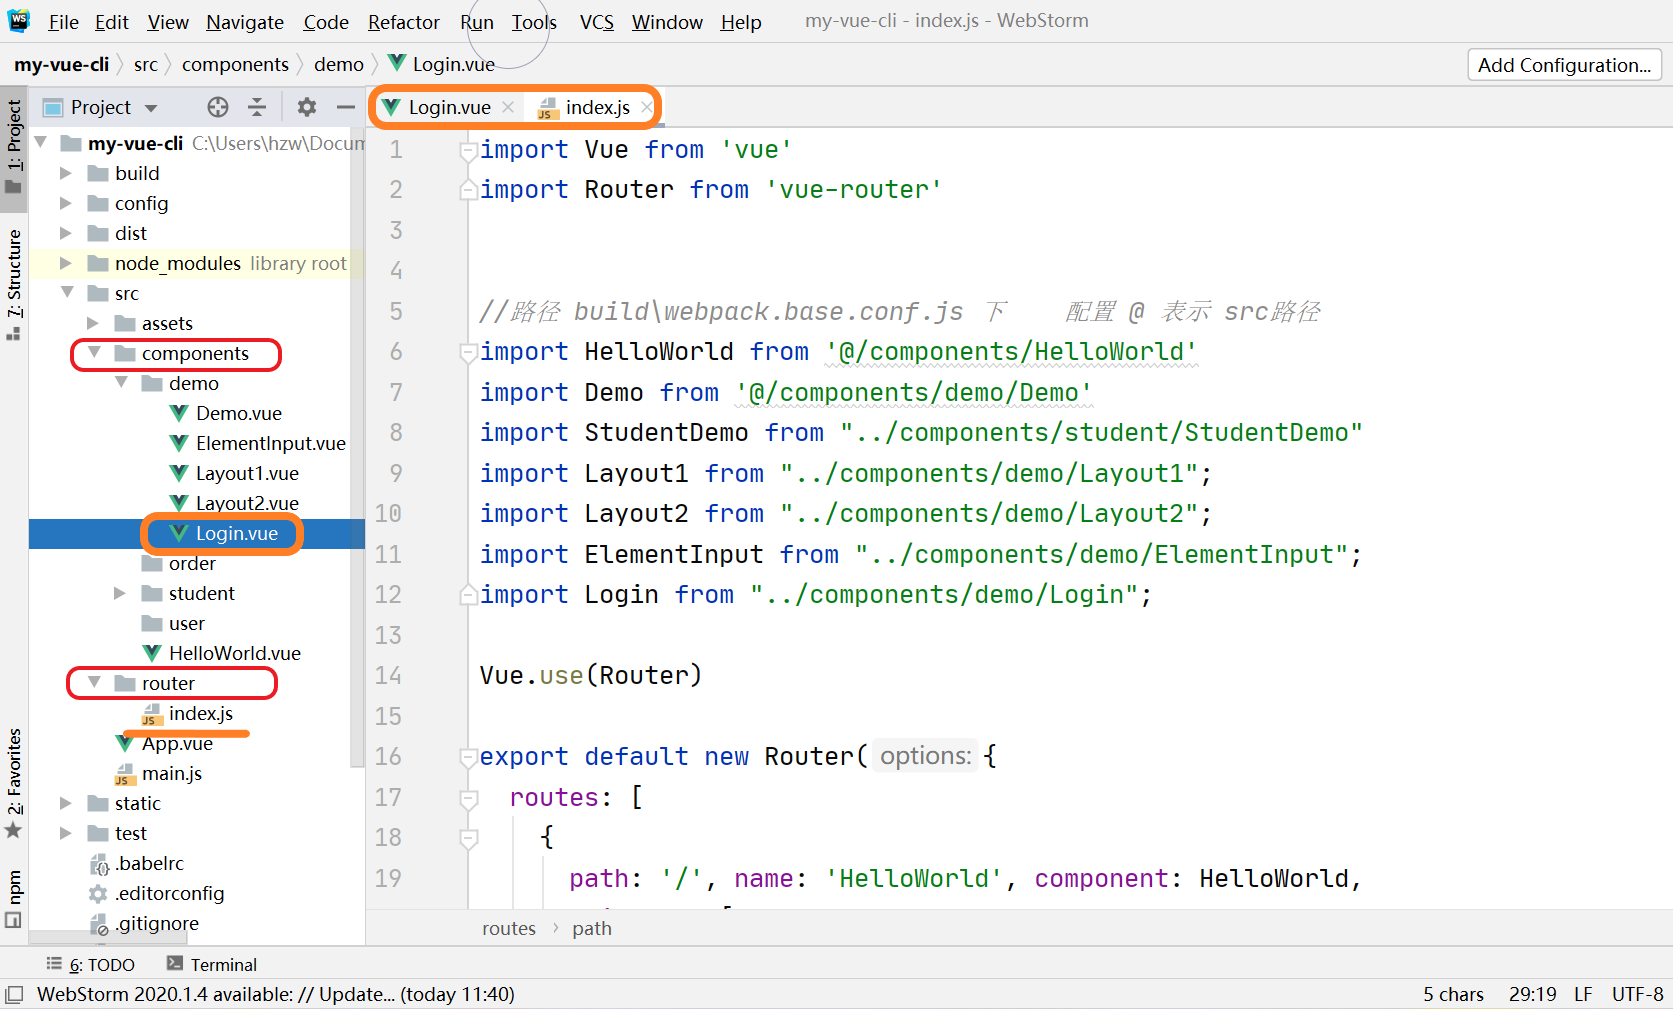Click the fold marker on line 16 export
Image resolution: width=1673 pixels, height=1009 pixels.
point(467,758)
